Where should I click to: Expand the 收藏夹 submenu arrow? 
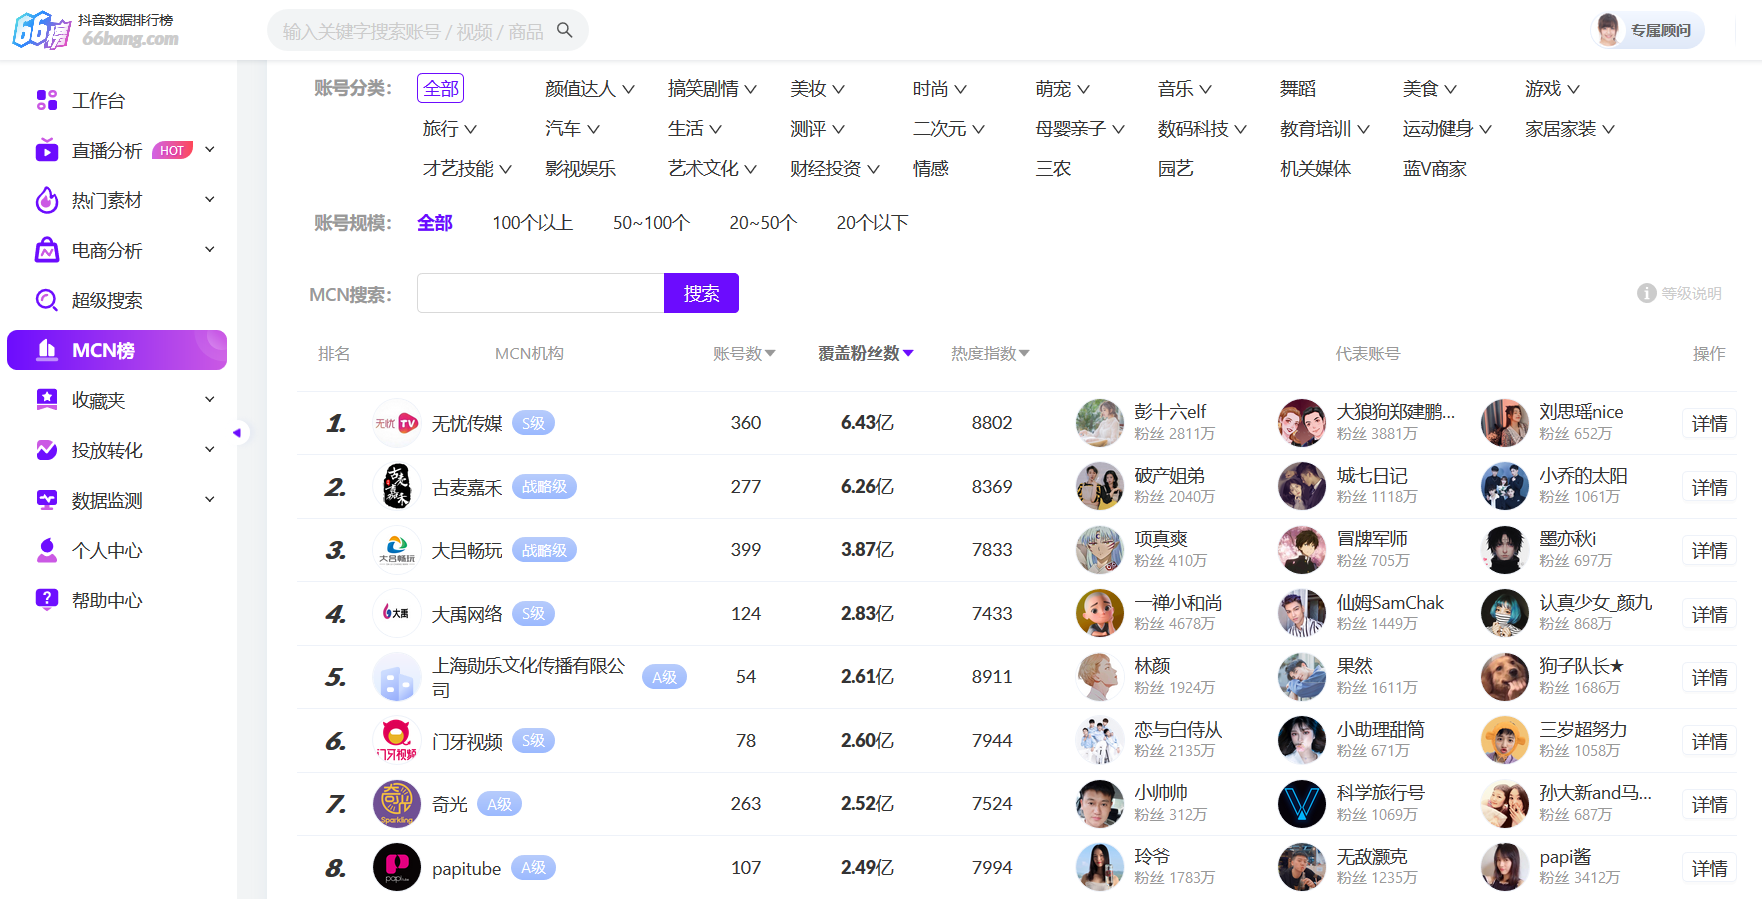(x=210, y=400)
